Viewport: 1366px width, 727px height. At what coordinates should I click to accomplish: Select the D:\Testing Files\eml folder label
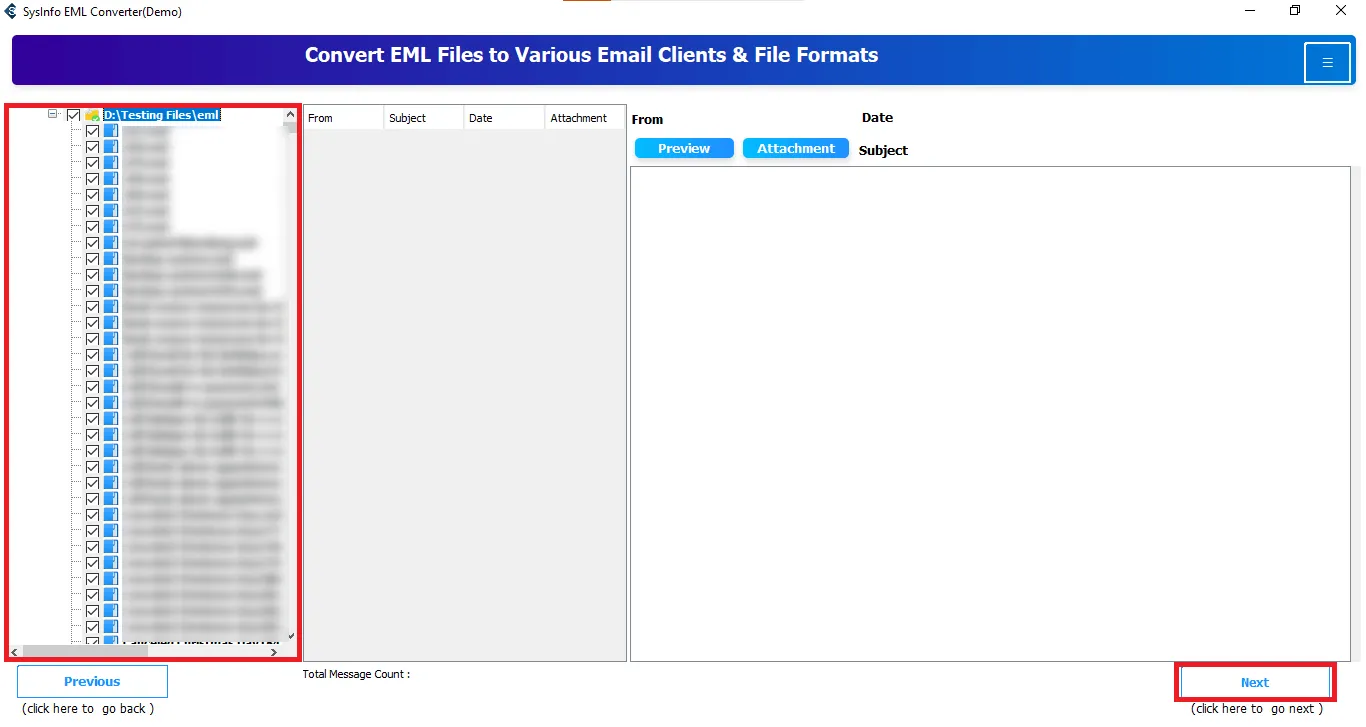coord(161,115)
